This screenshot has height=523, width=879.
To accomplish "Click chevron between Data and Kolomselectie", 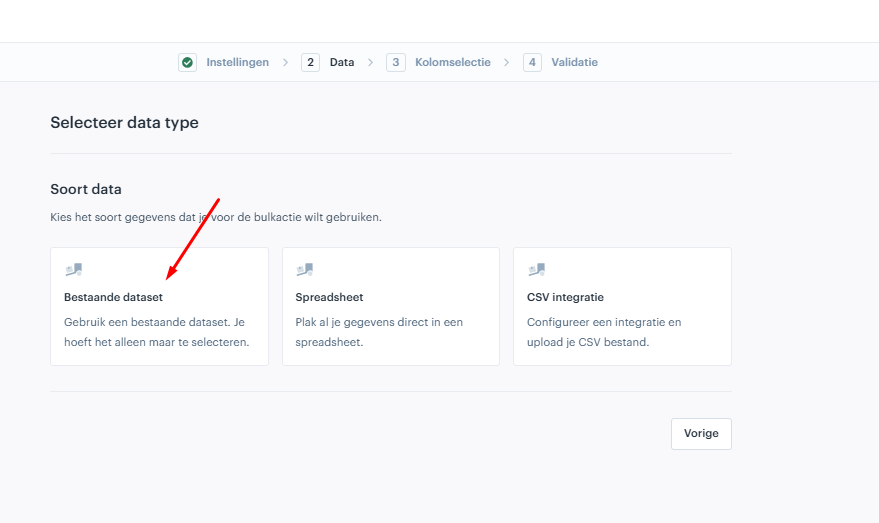I will point(370,62).
